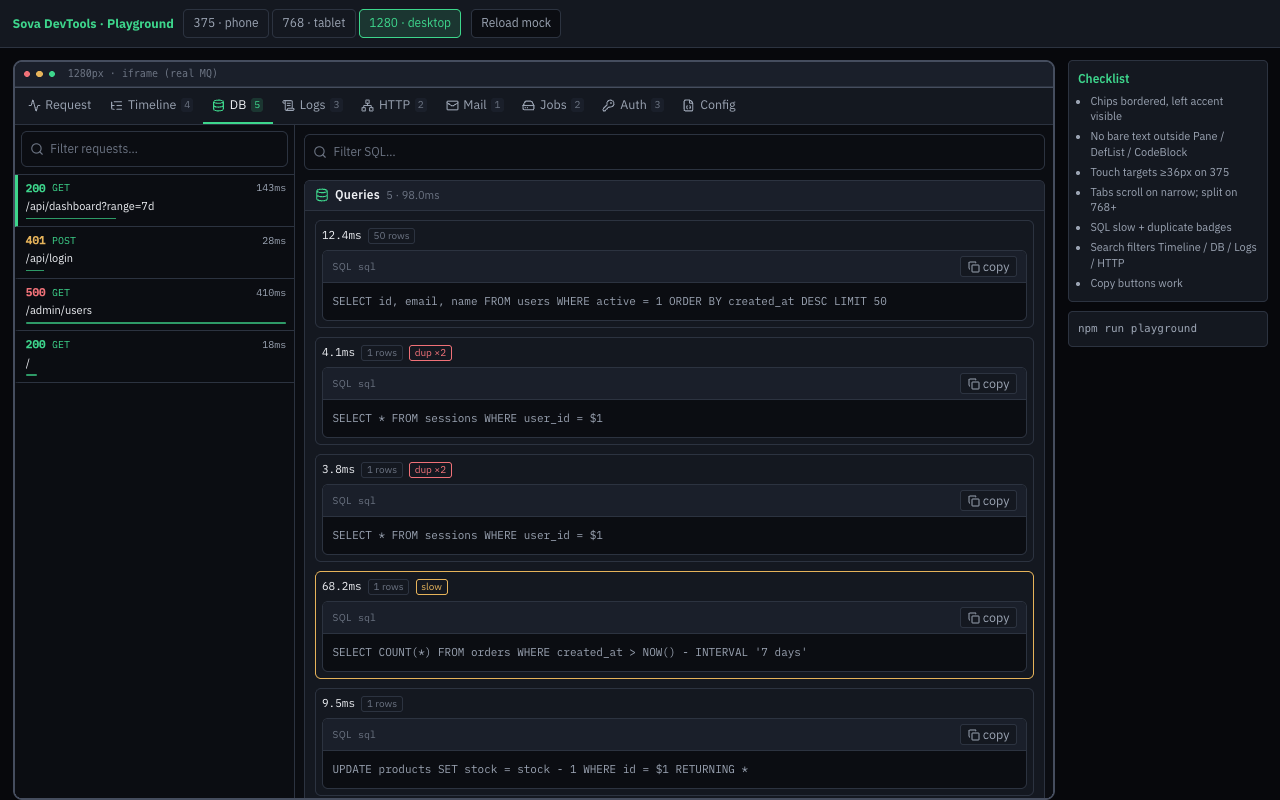Click the Mail tab envelope icon

[x=452, y=105]
